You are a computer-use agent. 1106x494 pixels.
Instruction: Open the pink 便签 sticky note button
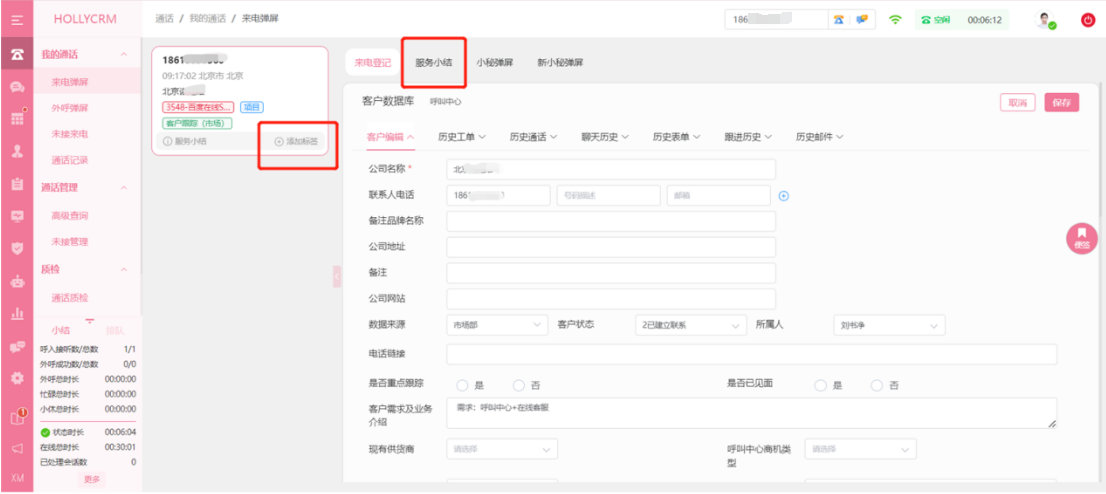click(1082, 238)
